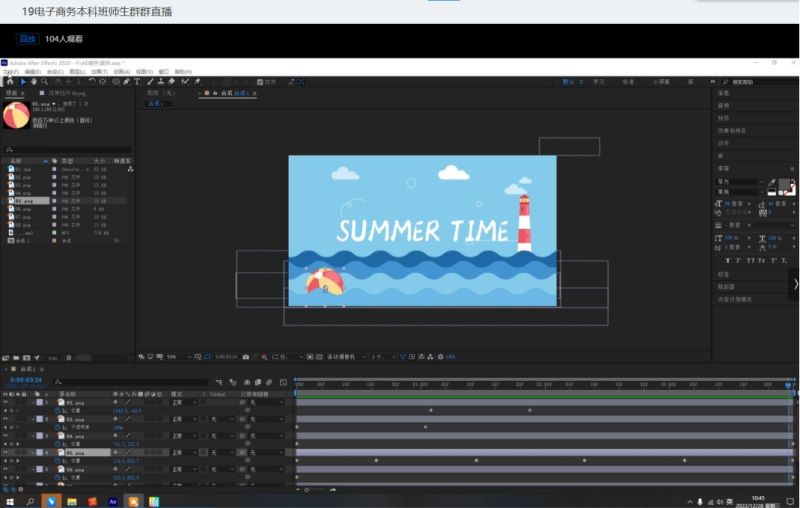Viewport: 800px width, 508px height.
Task: Open the viewer magnification dropdown showing 50%
Action: point(174,356)
